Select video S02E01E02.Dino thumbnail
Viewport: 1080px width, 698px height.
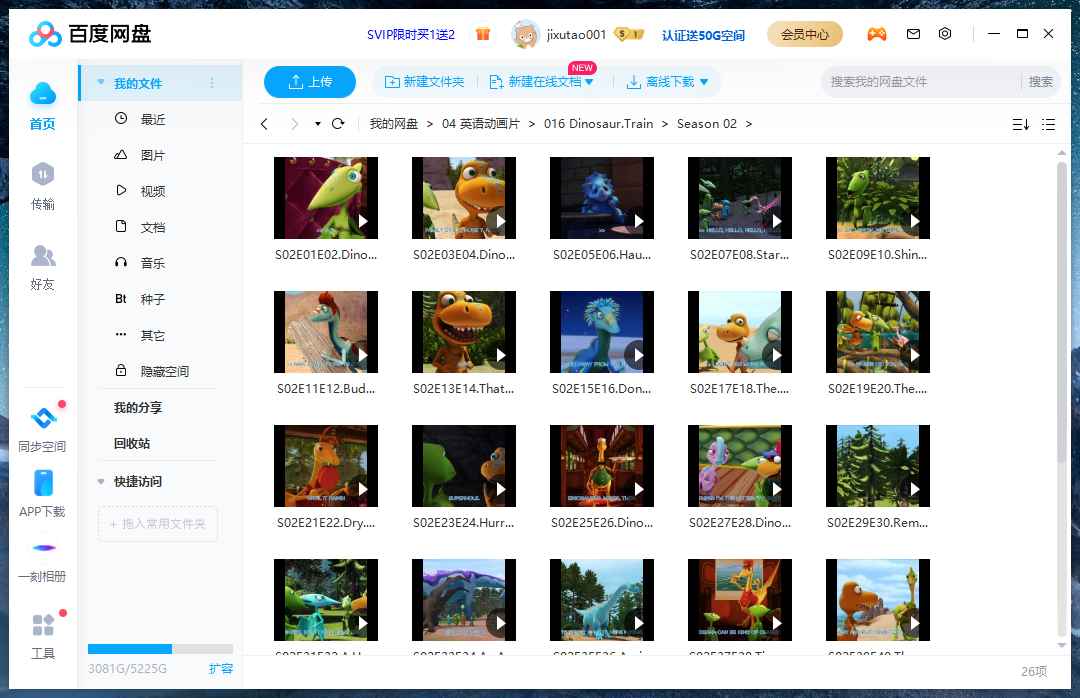(326, 198)
